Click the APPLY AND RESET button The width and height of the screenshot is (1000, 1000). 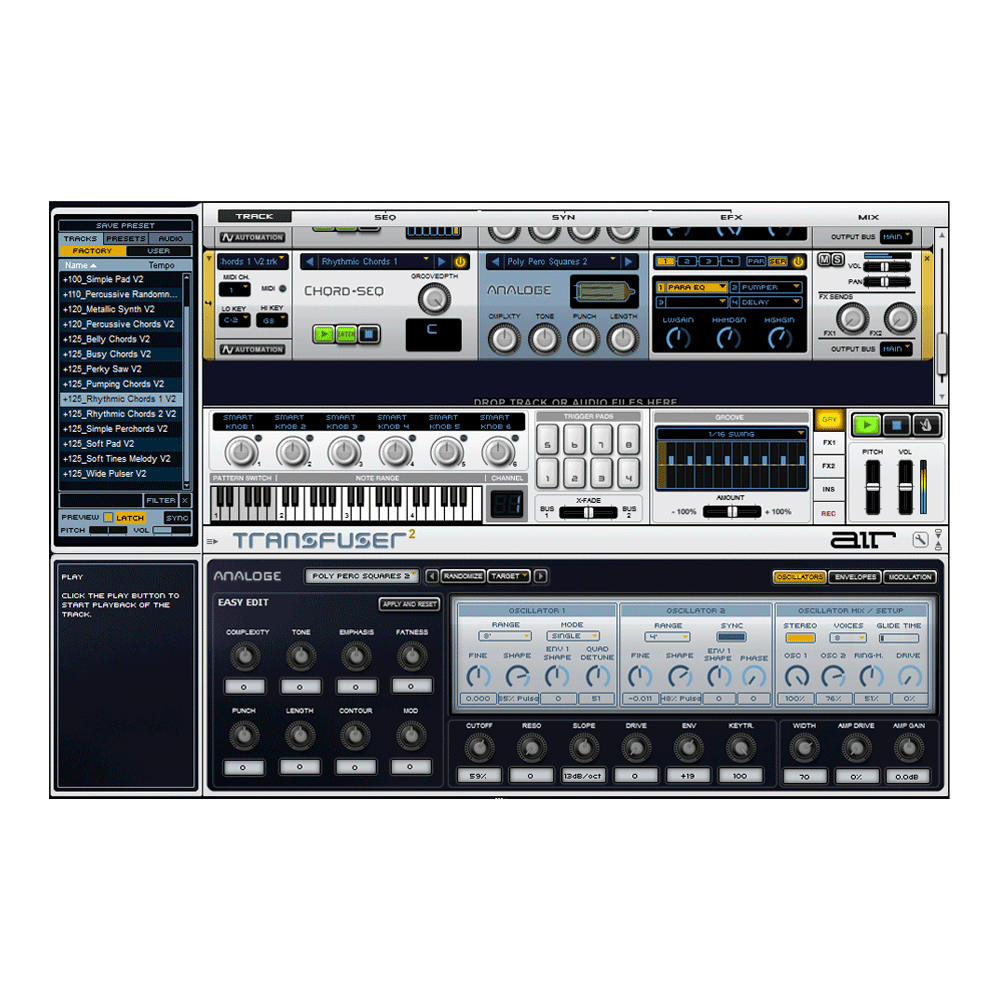(x=409, y=604)
